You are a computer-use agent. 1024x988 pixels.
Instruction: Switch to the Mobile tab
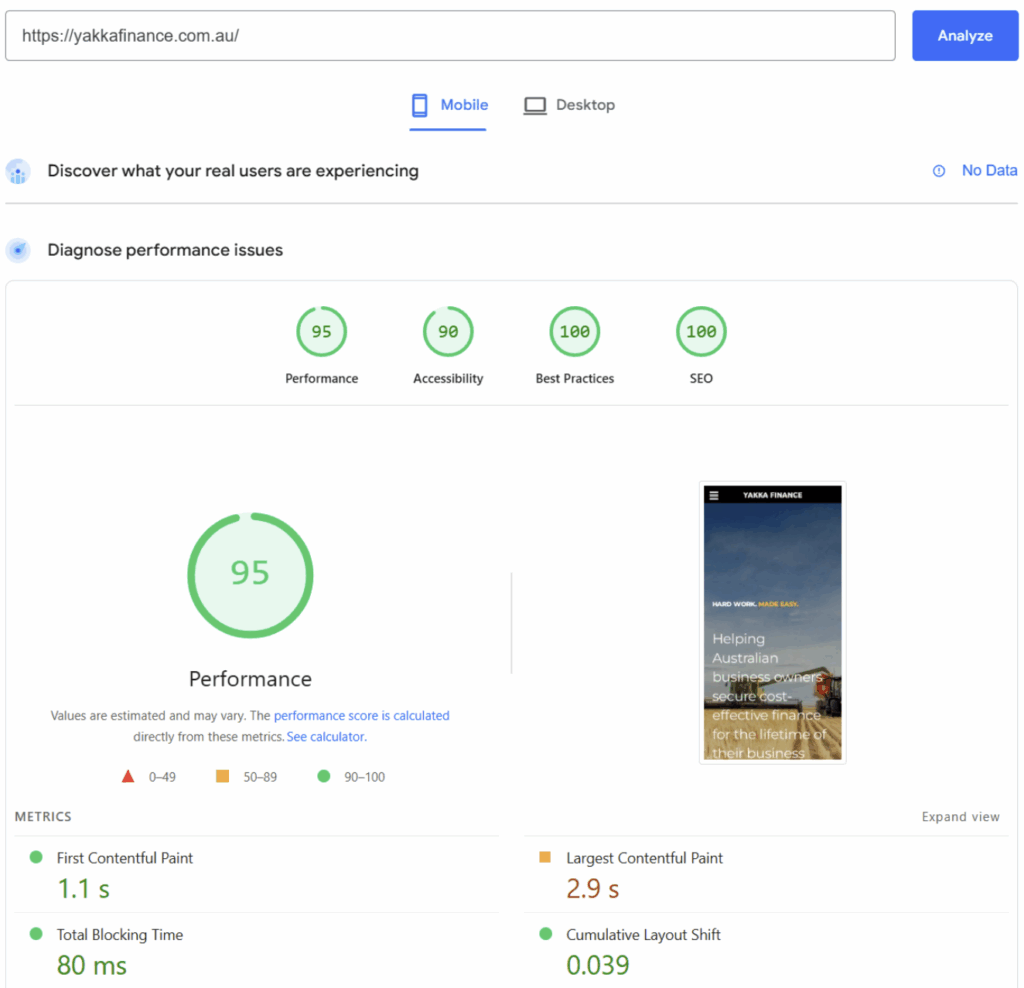[449, 105]
